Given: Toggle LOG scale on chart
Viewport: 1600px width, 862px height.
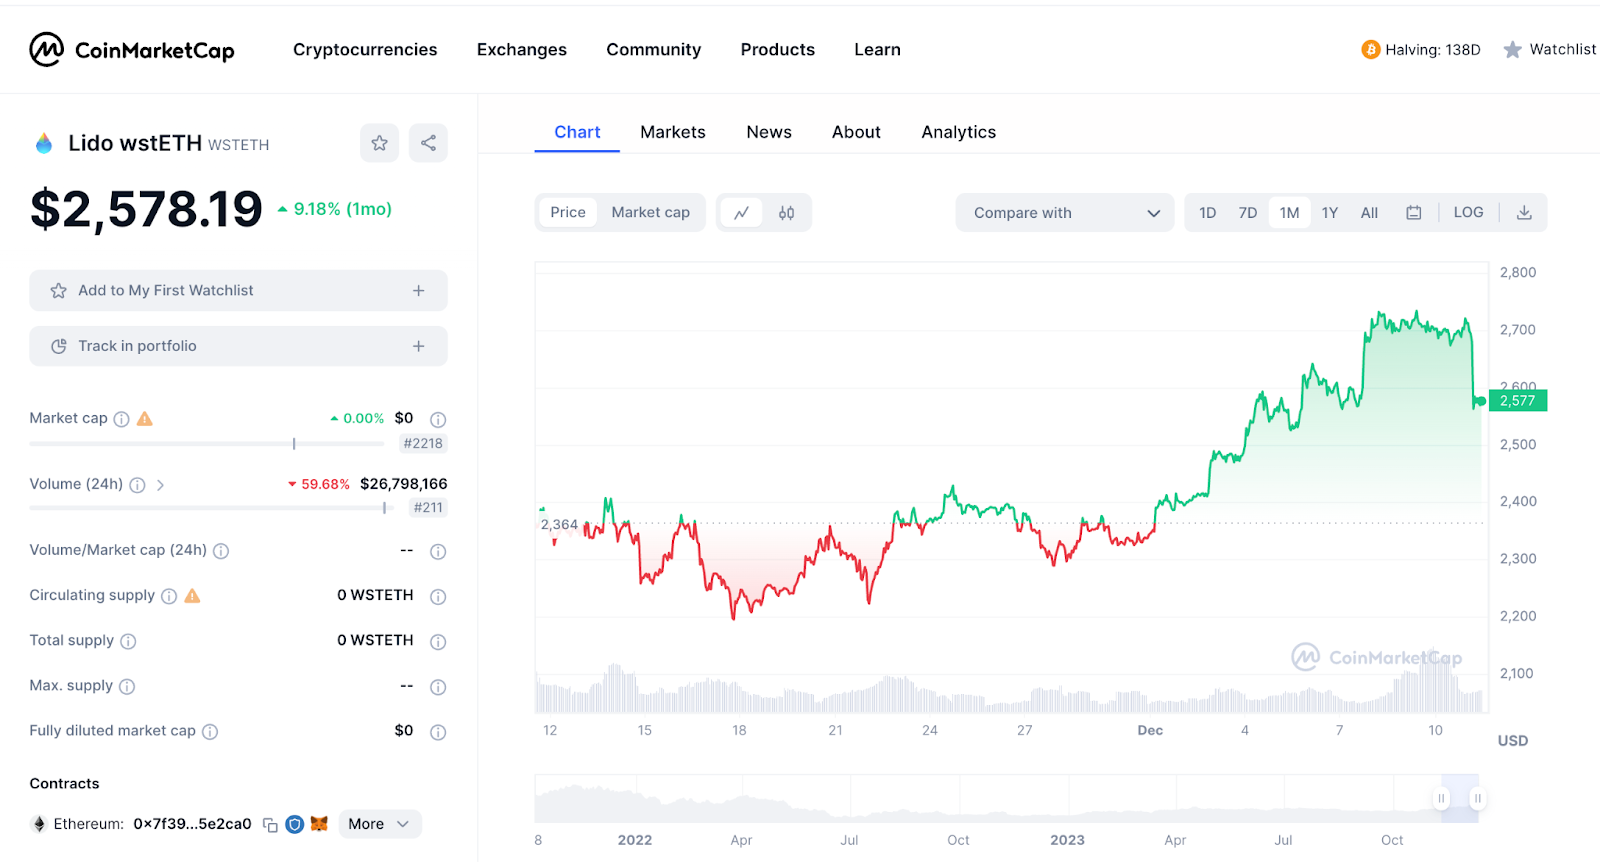Looking at the screenshot, I should click(x=1468, y=212).
